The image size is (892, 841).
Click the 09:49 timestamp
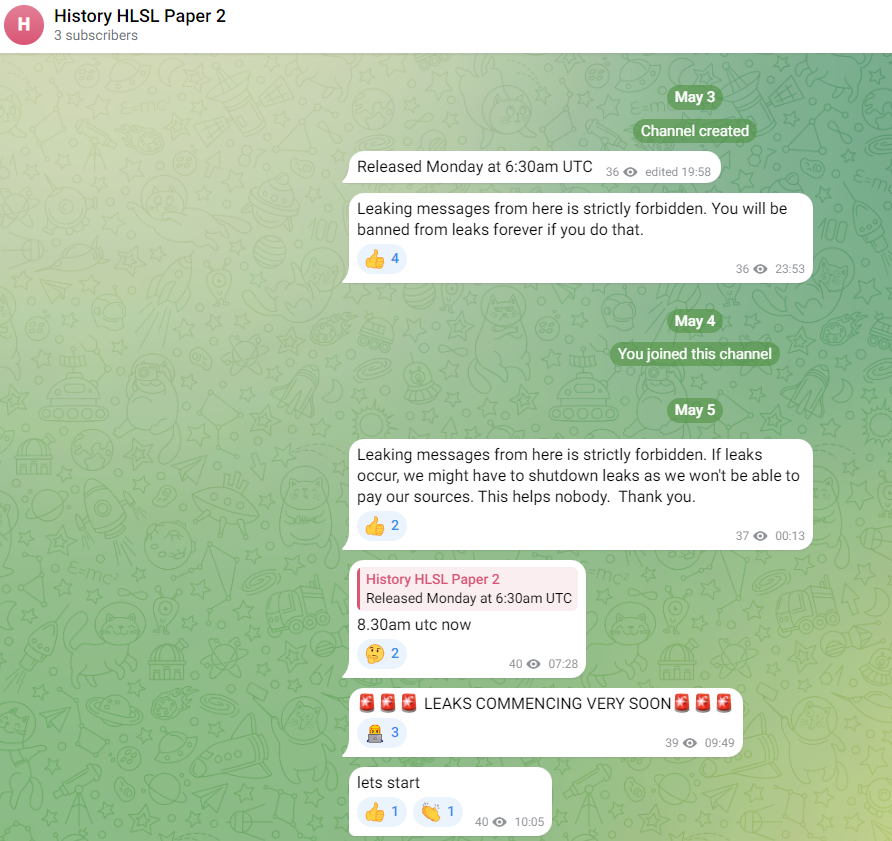pos(719,743)
